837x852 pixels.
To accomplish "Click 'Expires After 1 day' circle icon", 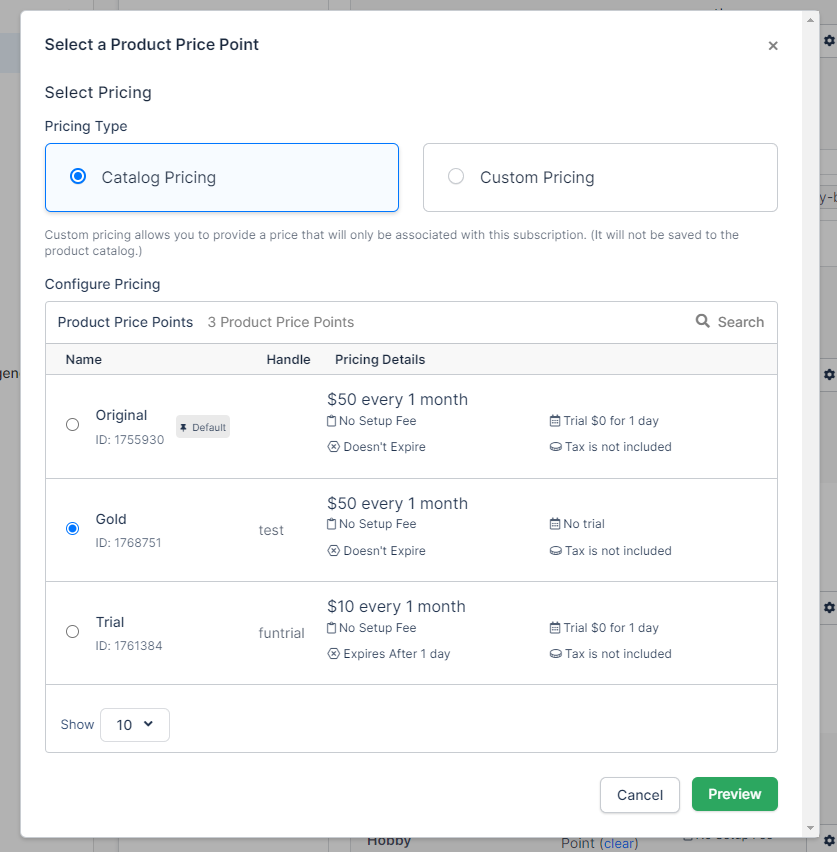I will 334,654.
